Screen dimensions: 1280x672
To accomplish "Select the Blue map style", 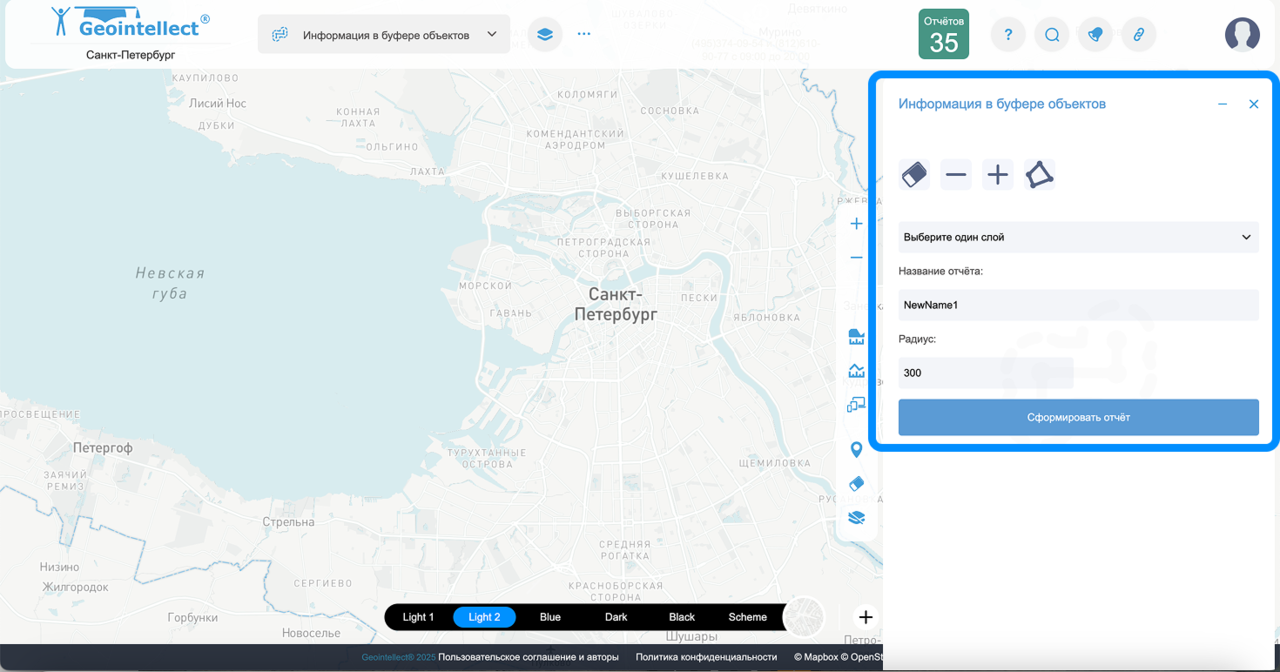I will coord(550,617).
